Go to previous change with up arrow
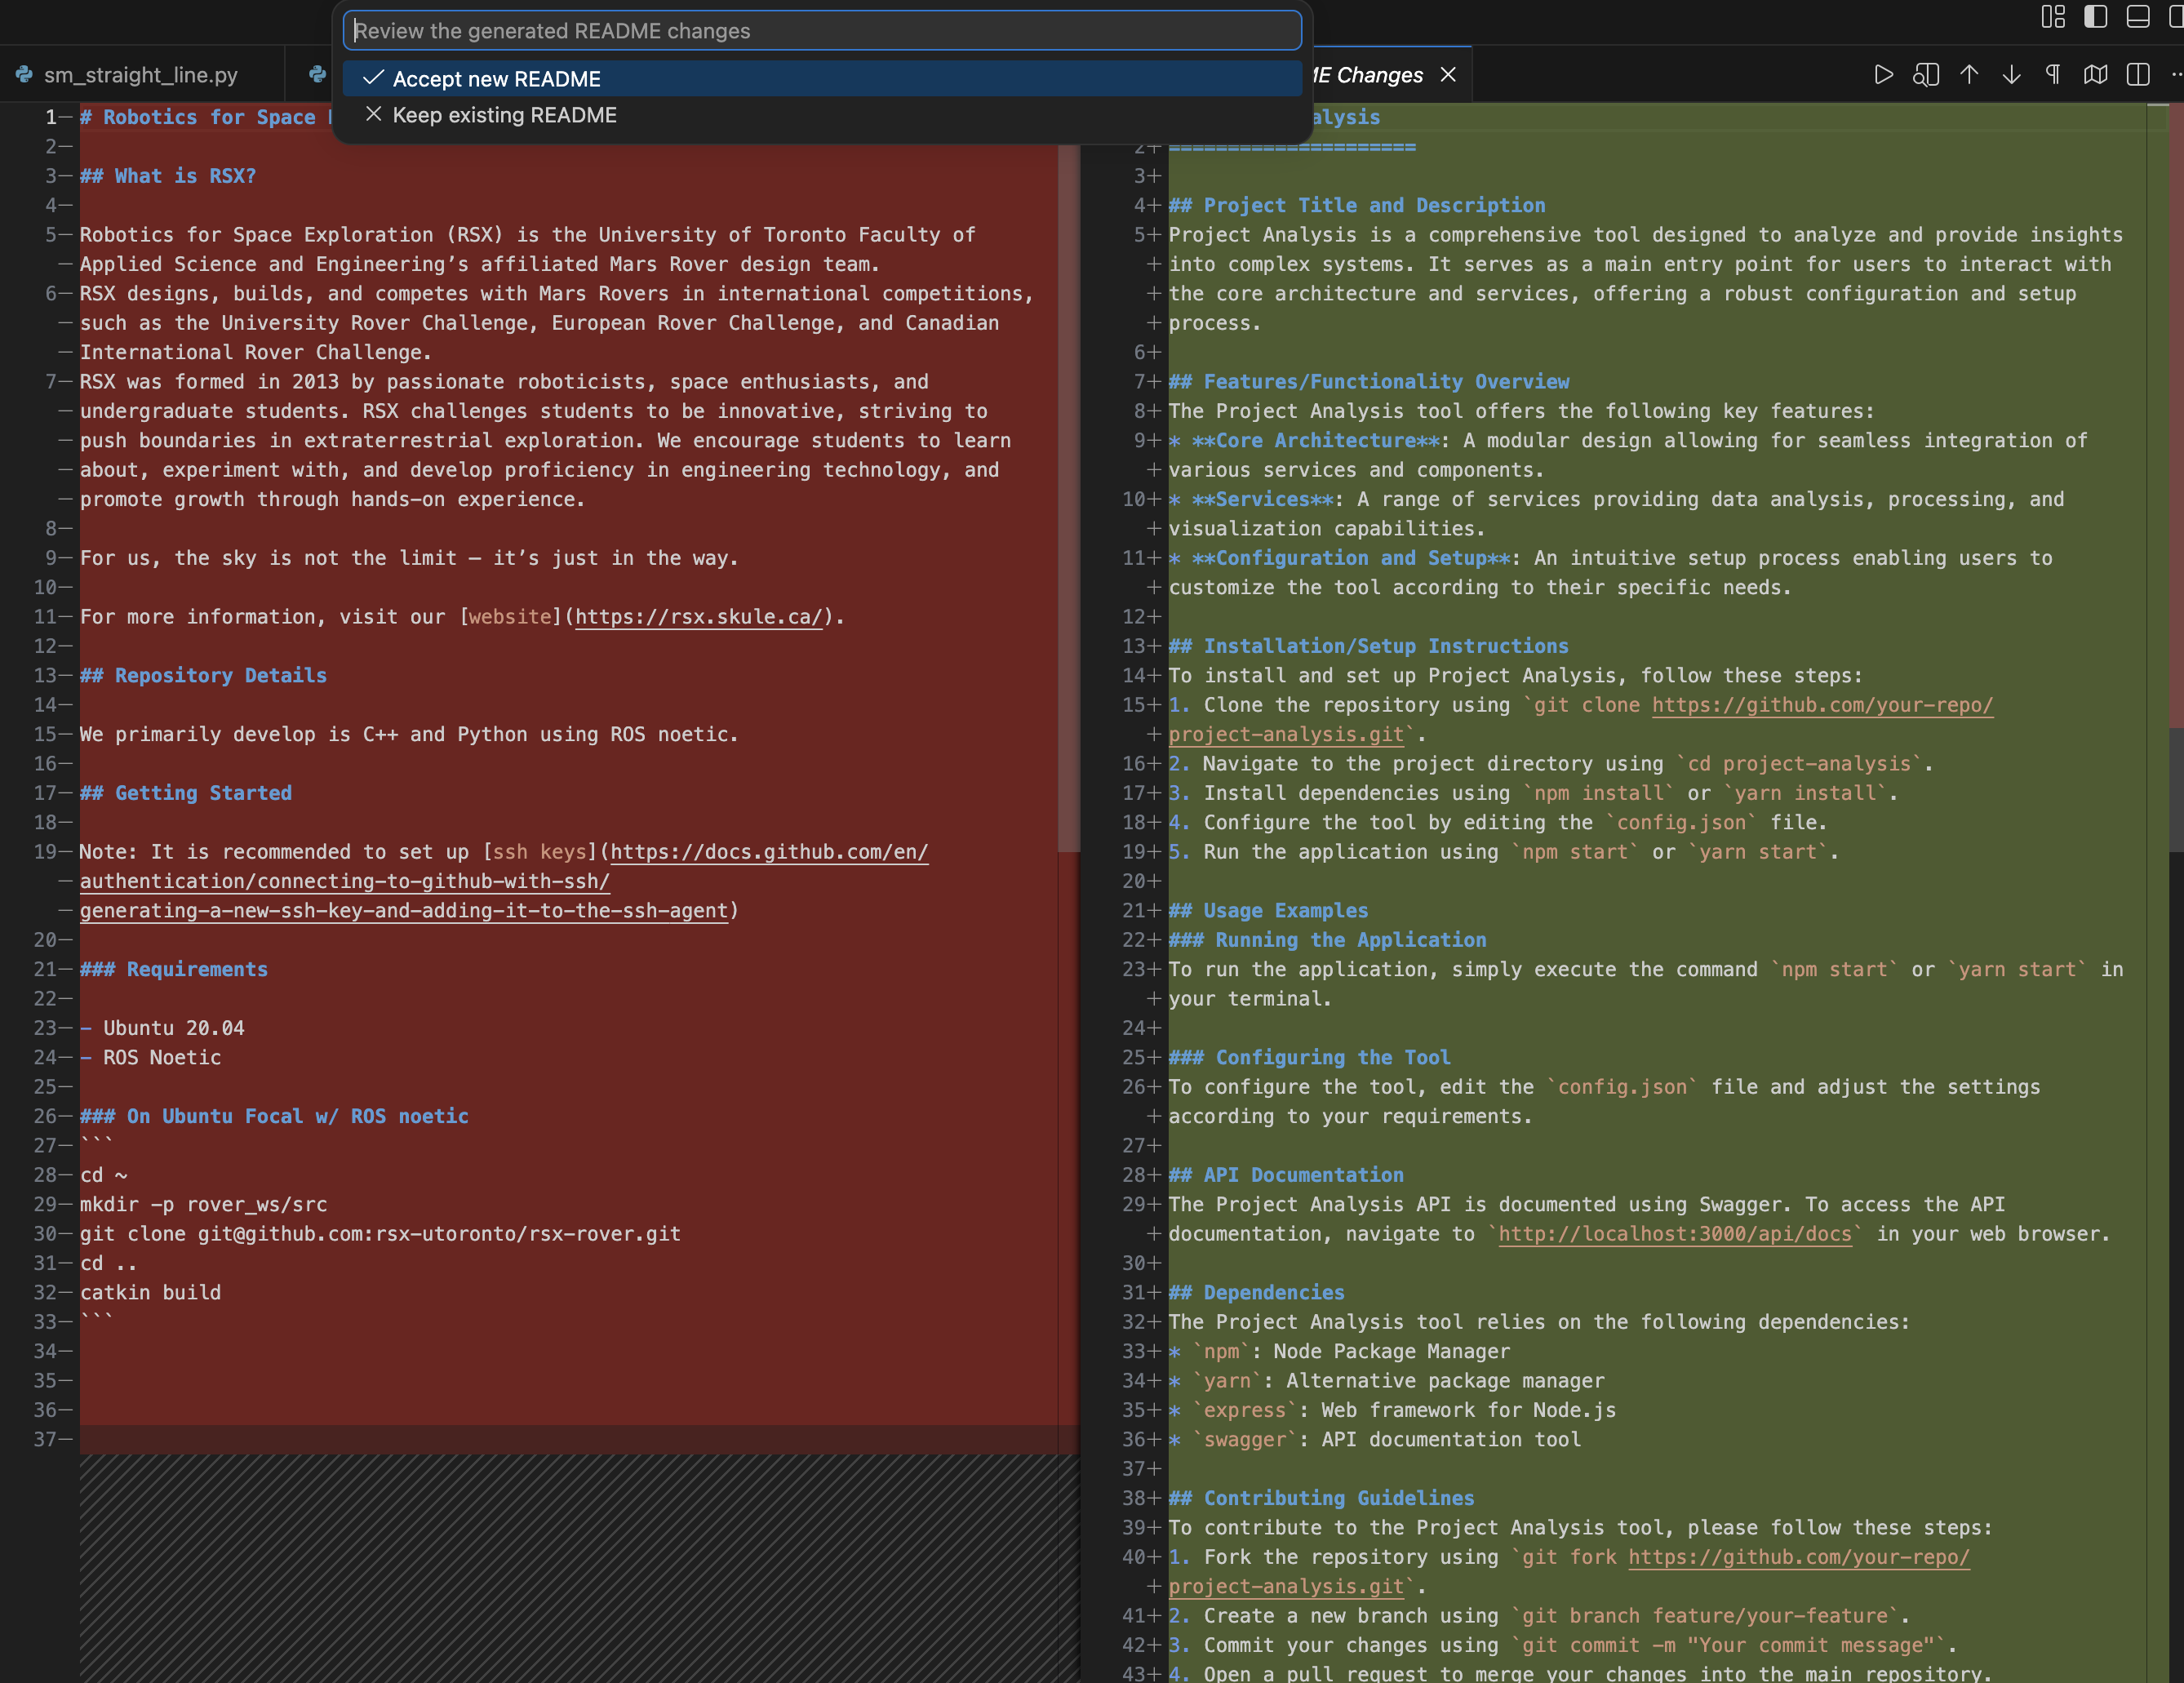Screen dimensions: 2184x1683 1969,75
